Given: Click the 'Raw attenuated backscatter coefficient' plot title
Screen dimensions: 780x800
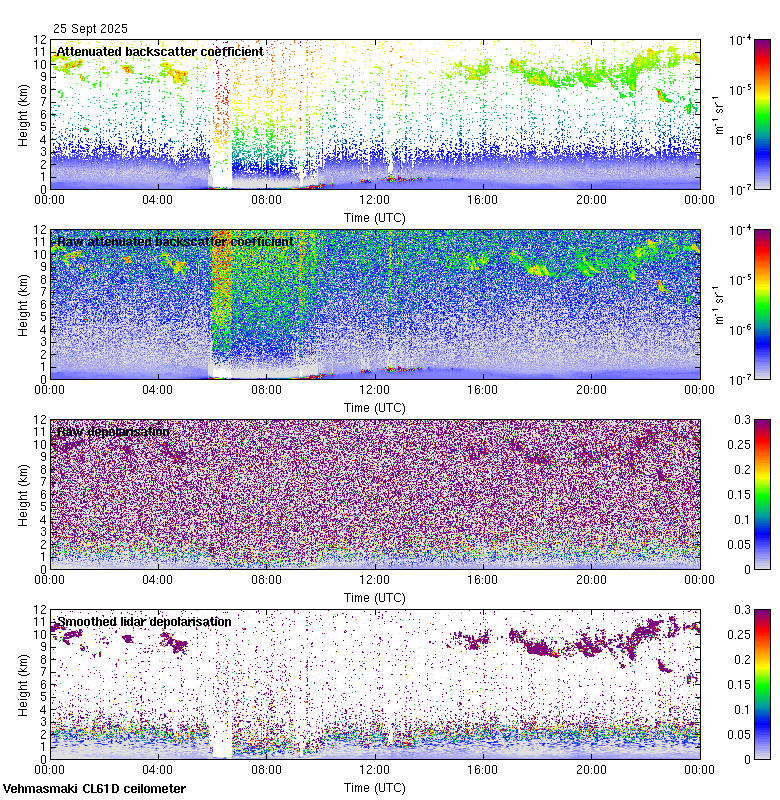Looking at the screenshot, I should (x=175, y=241).
